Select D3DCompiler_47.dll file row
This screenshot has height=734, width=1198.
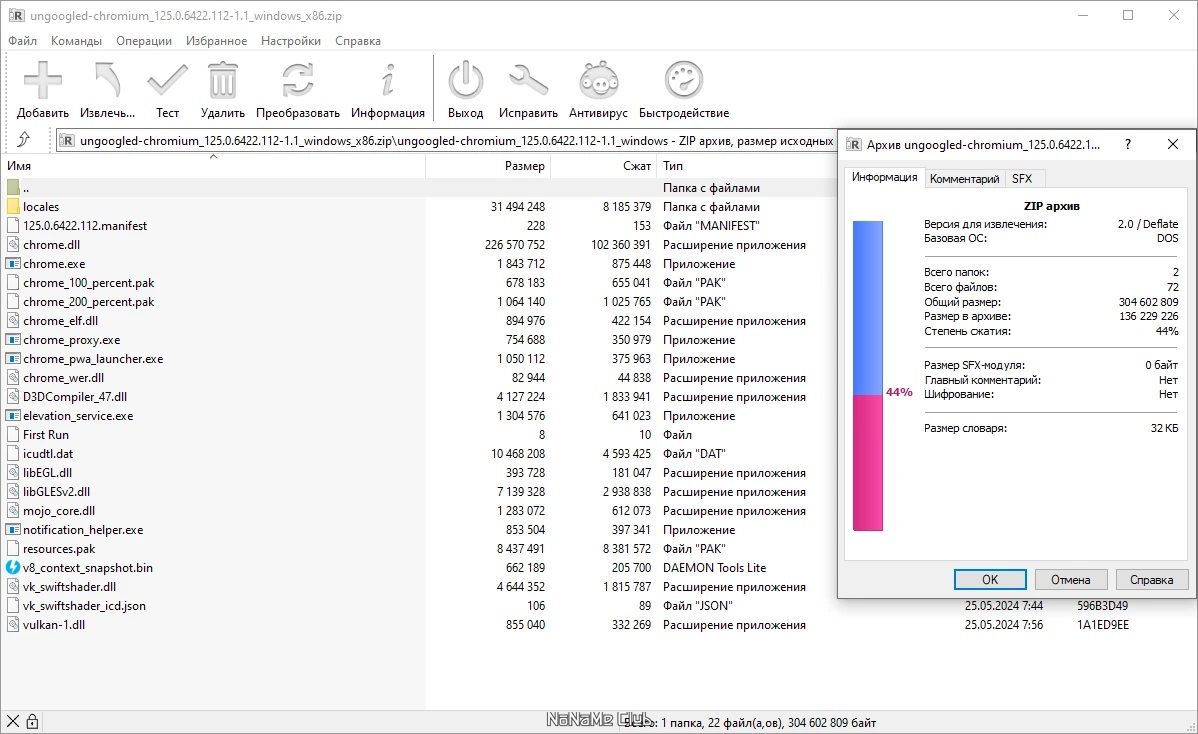[418, 396]
